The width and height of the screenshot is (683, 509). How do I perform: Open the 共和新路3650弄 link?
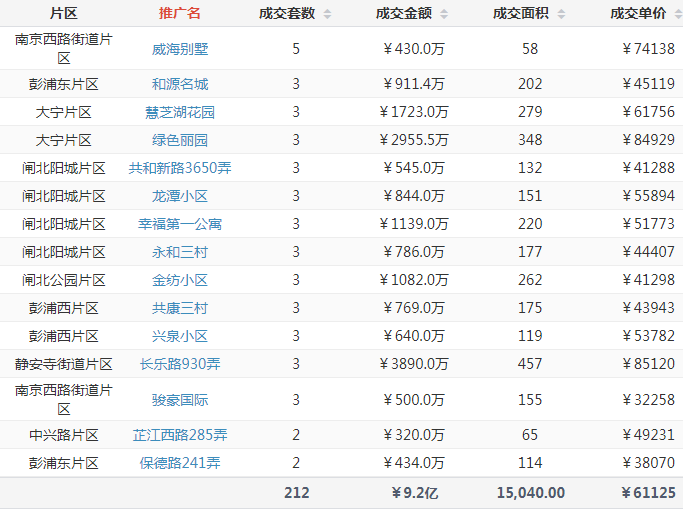(x=180, y=168)
